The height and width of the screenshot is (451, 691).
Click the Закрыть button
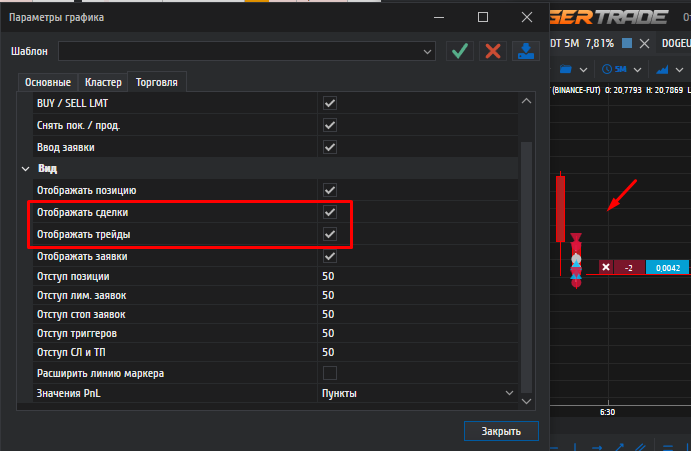pyautogui.click(x=501, y=431)
